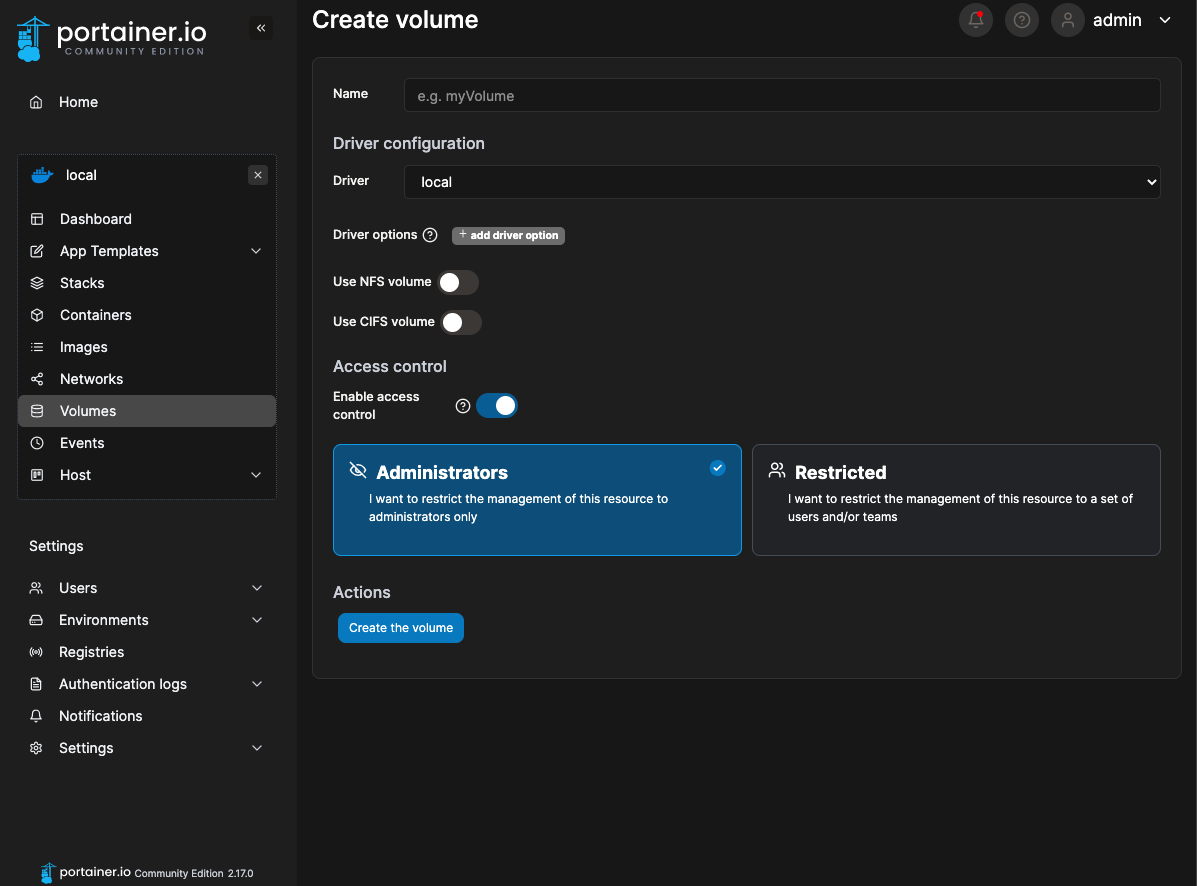Focus the volume Name input field
This screenshot has height=886, width=1197.
coord(782,95)
